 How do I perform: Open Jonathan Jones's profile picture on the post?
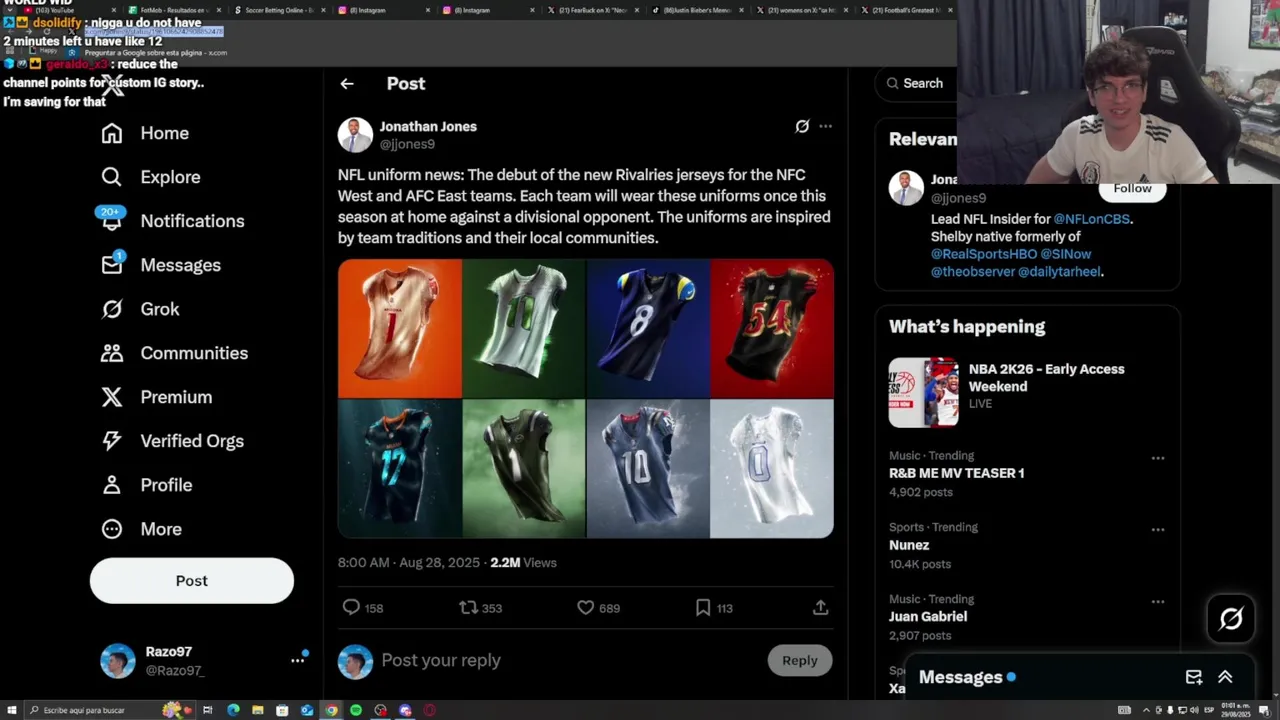(x=355, y=135)
